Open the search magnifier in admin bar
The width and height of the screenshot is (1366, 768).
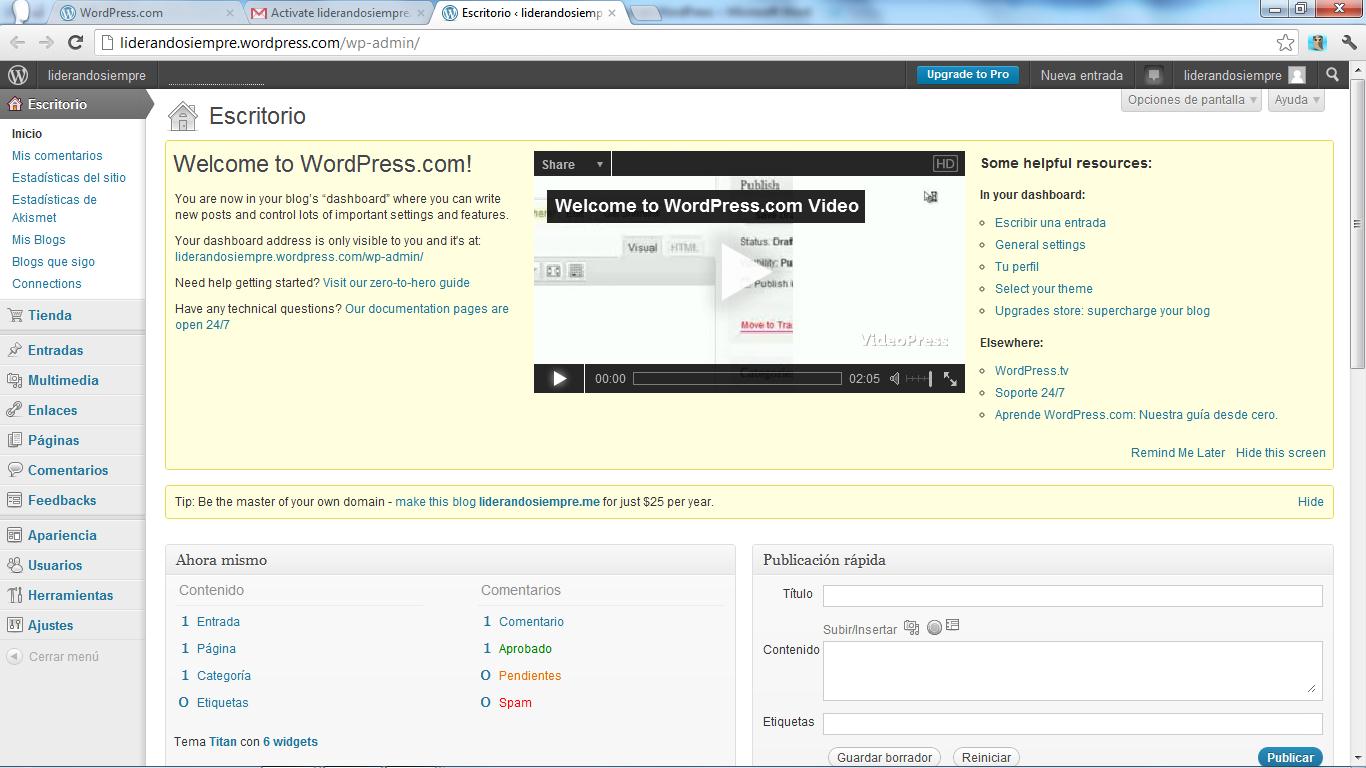click(1332, 75)
